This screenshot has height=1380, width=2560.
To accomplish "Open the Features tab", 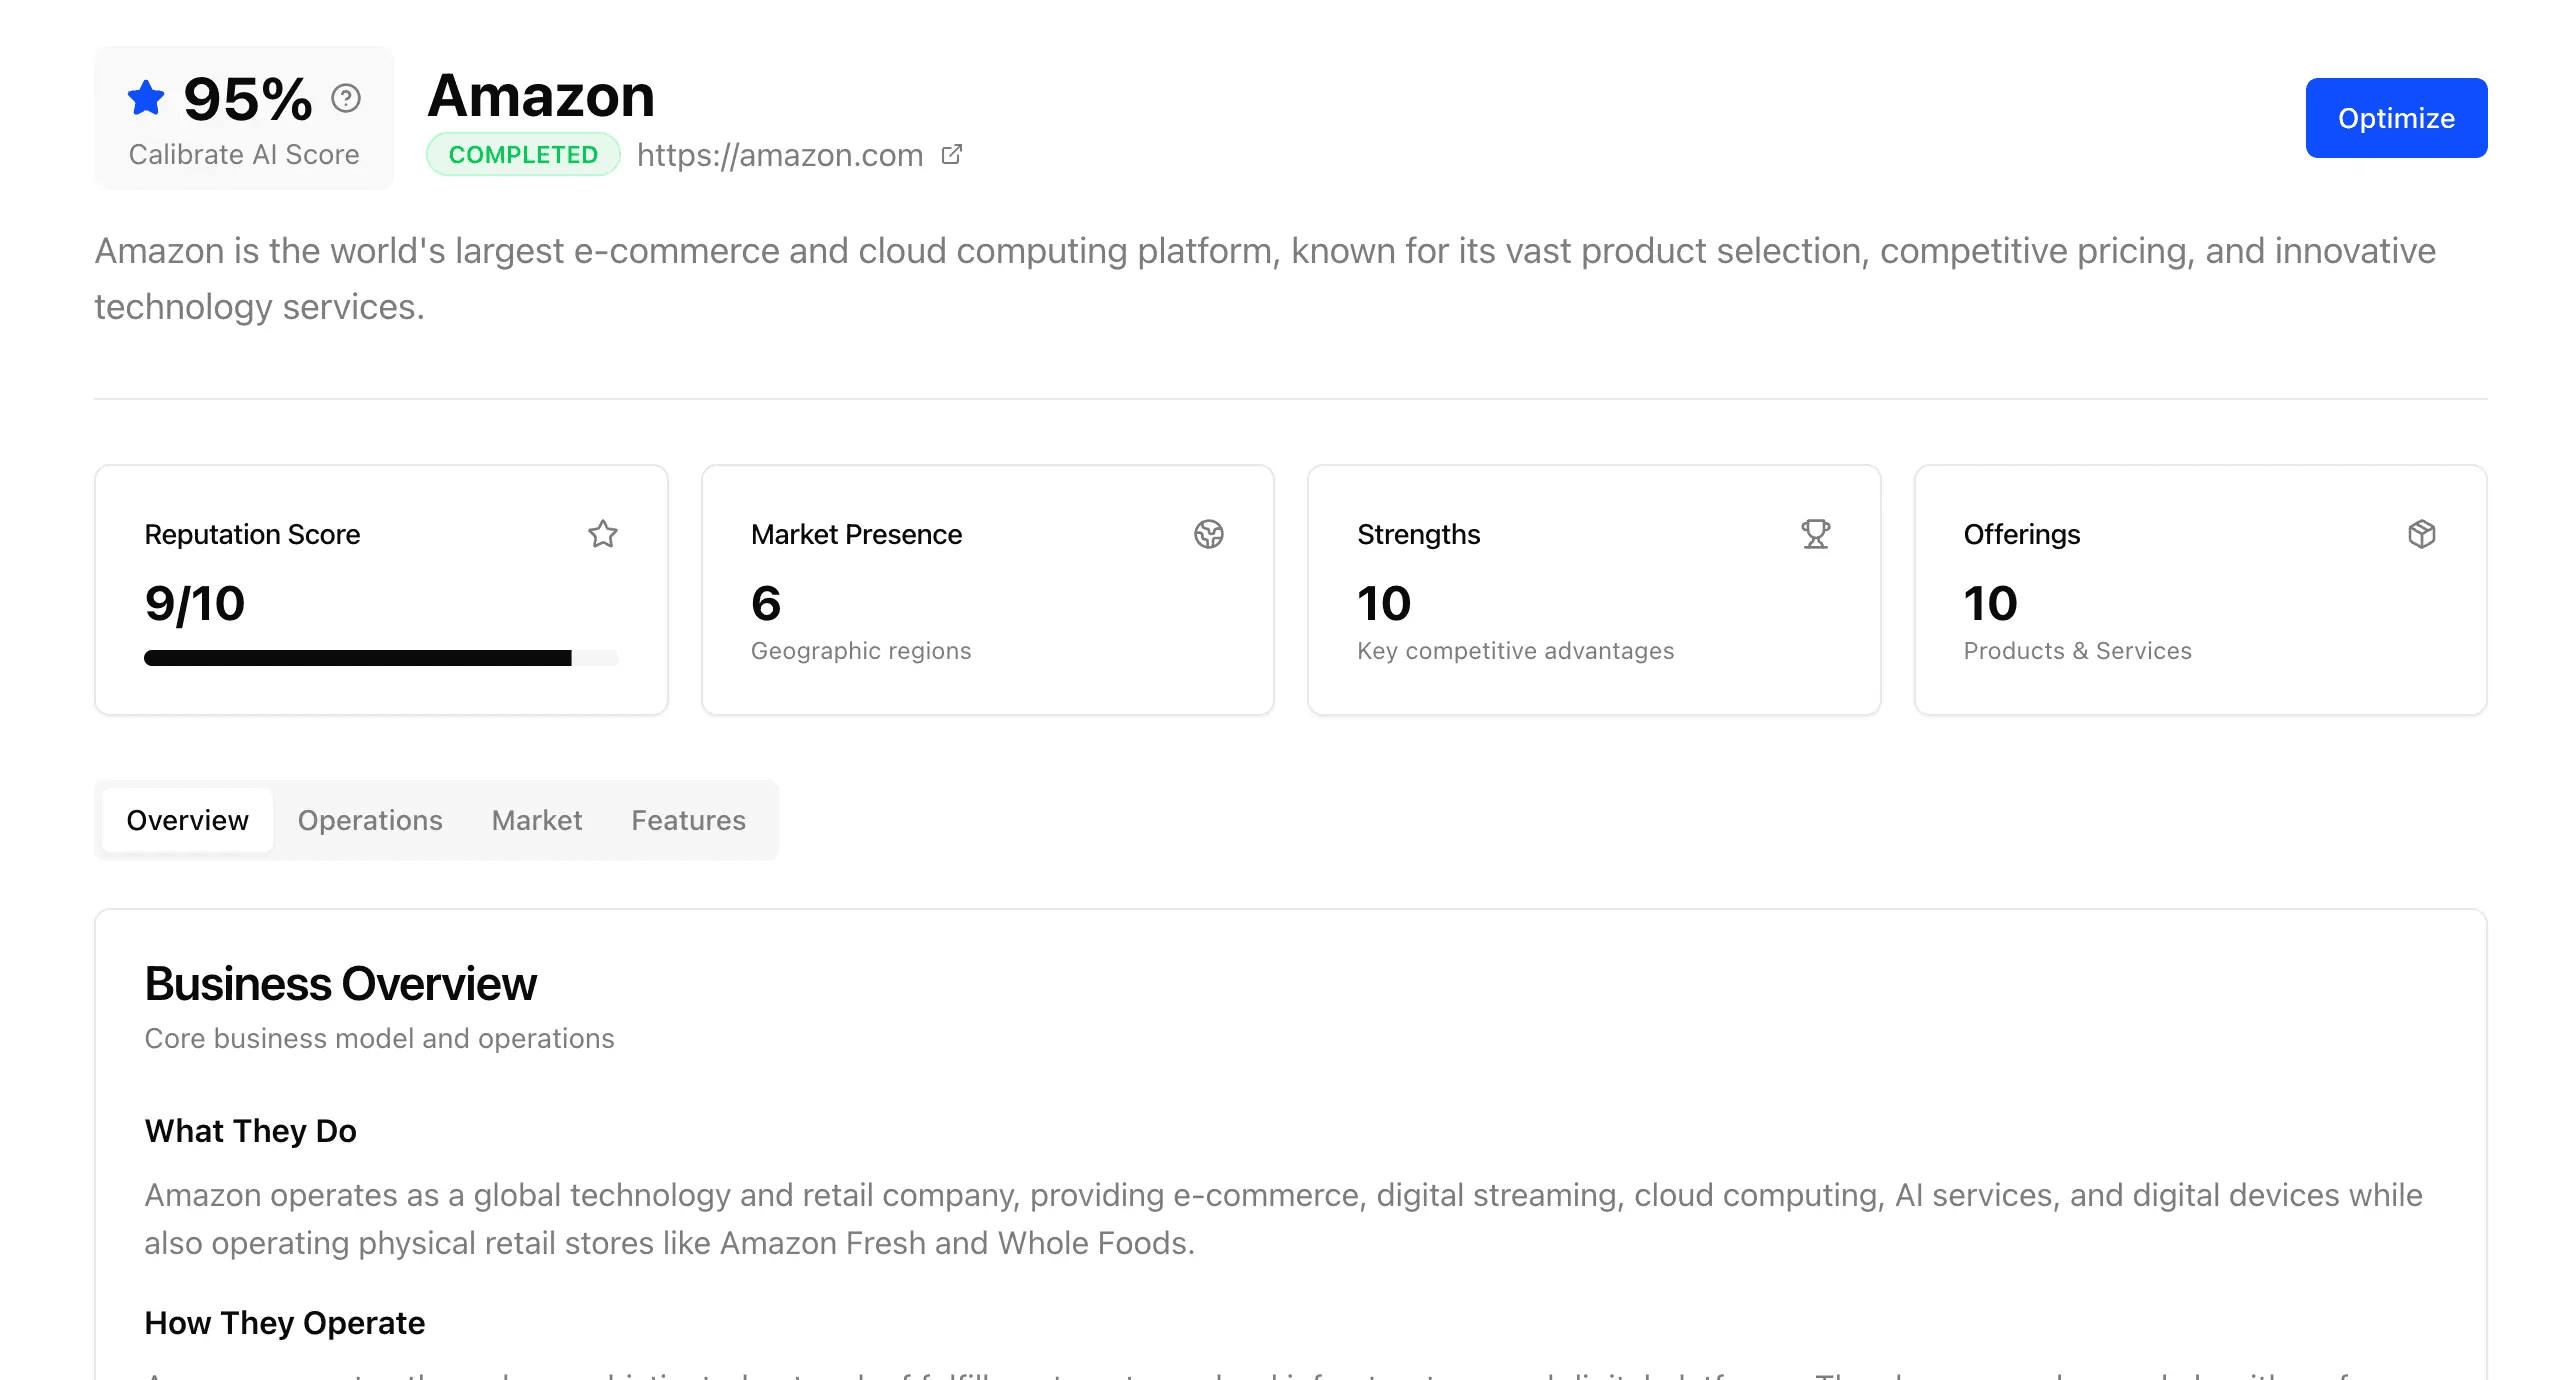I will tap(688, 820).
